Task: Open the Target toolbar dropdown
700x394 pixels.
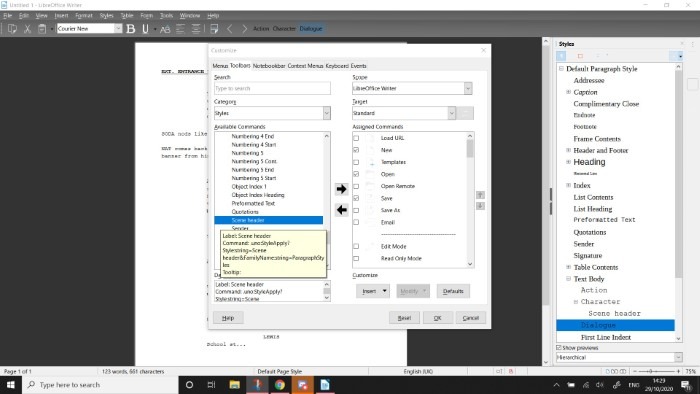Action: coord(451,113)
